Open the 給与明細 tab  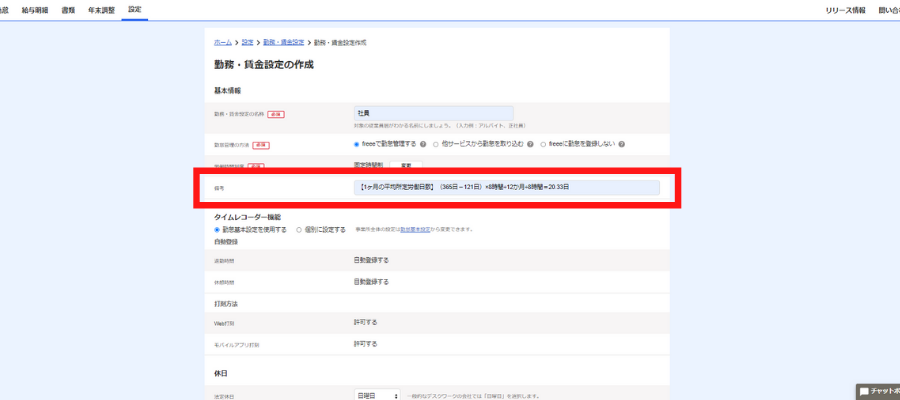35,9
